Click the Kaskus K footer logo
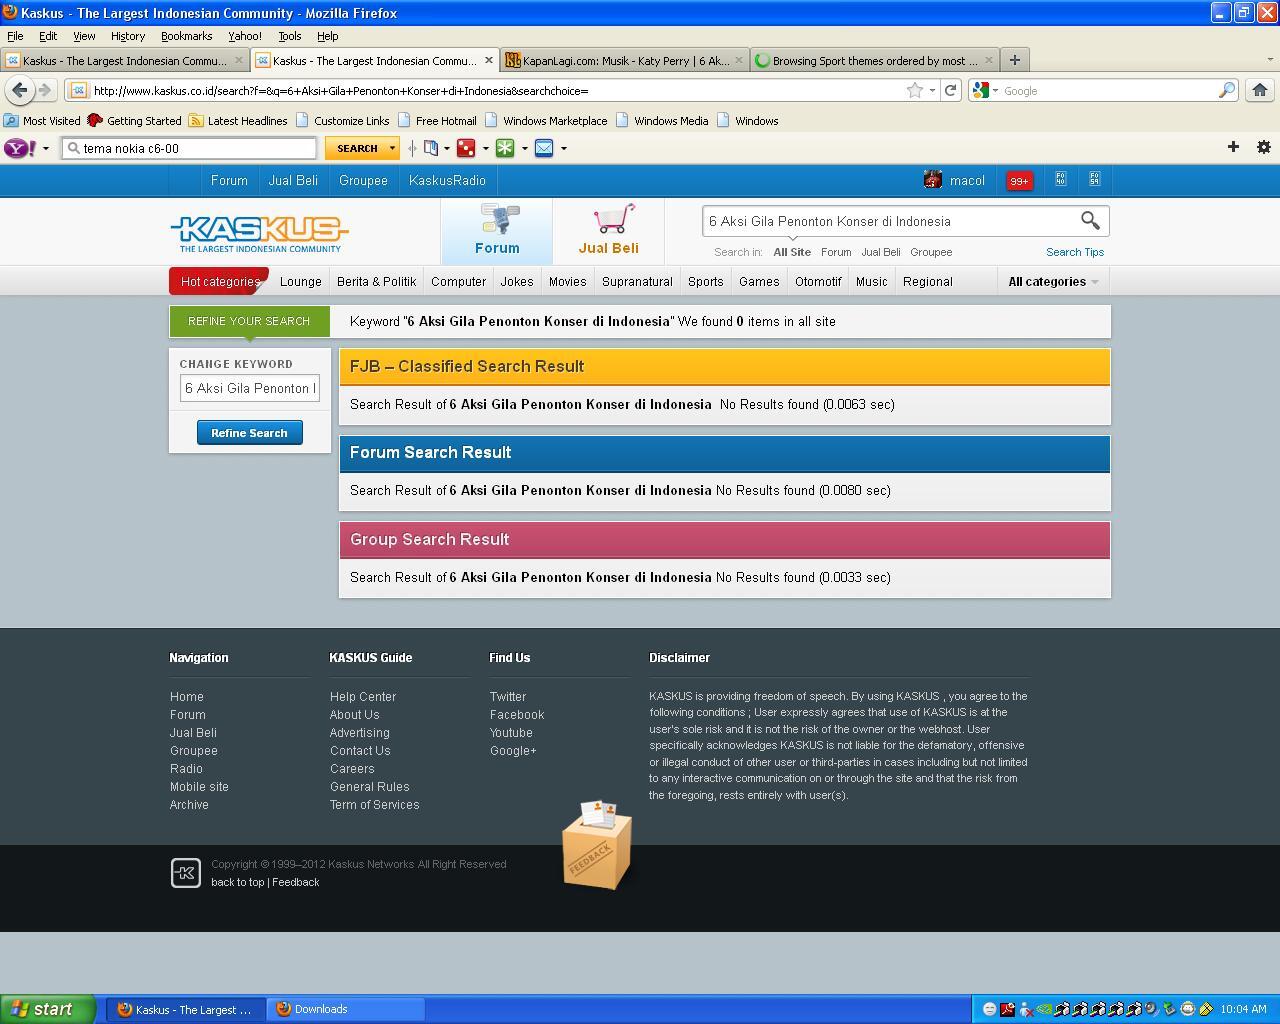Viewport: 1280px width, 1024px height. point(186,873)
